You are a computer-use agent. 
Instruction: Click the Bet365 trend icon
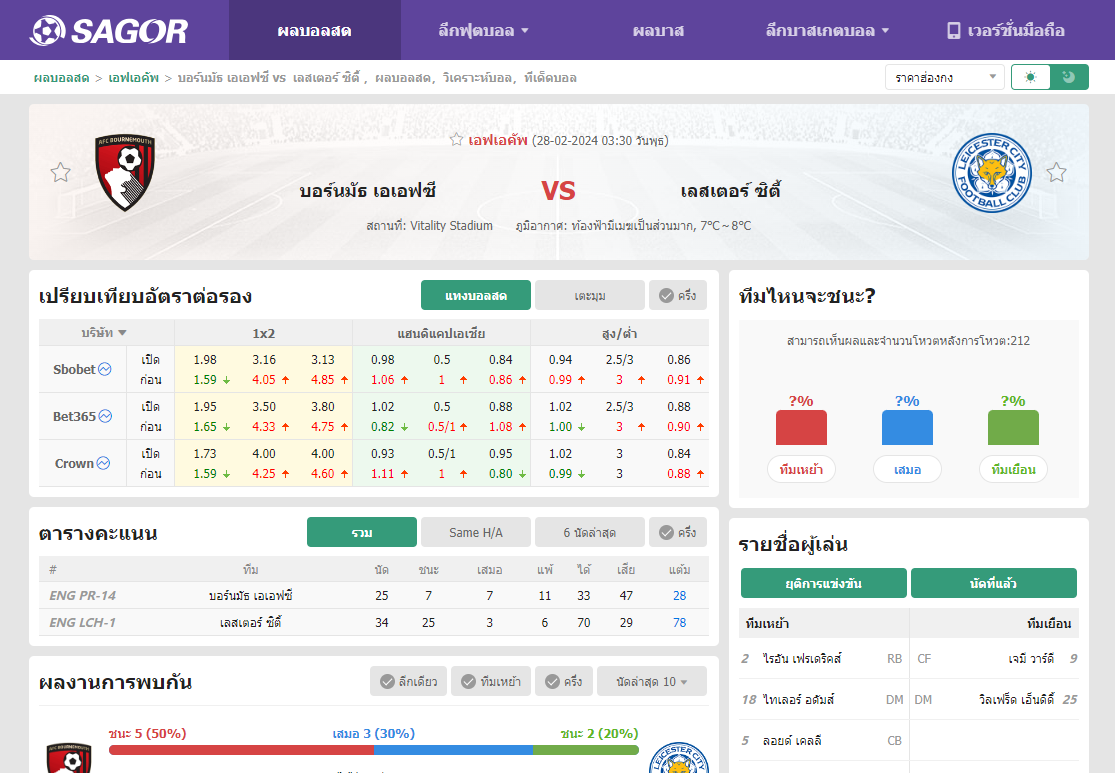point(105,416)
